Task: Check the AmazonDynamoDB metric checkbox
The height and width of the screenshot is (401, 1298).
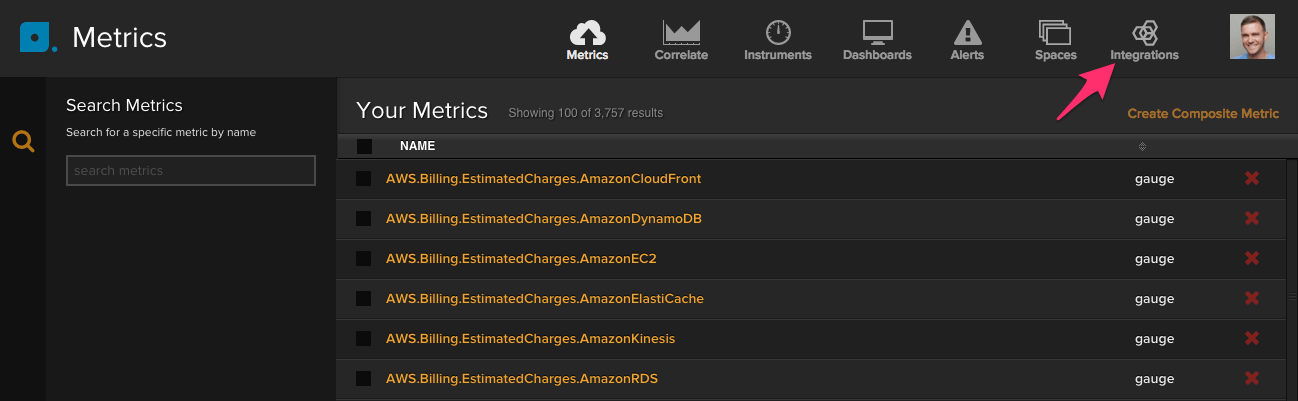Action: pos(364,219)
